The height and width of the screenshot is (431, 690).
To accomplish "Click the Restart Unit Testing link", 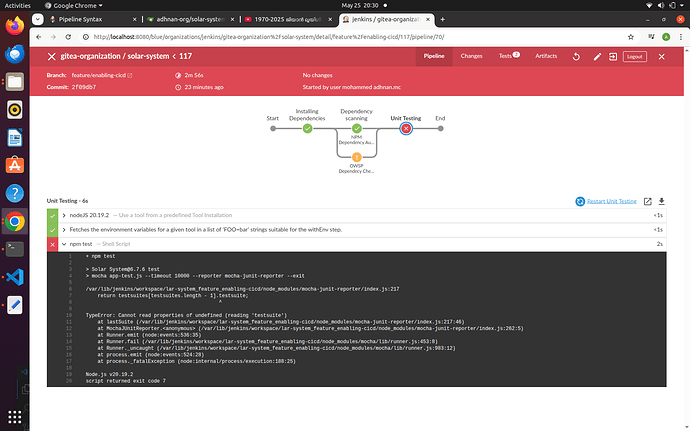I will pyautogui.click(x=612, y=201).
